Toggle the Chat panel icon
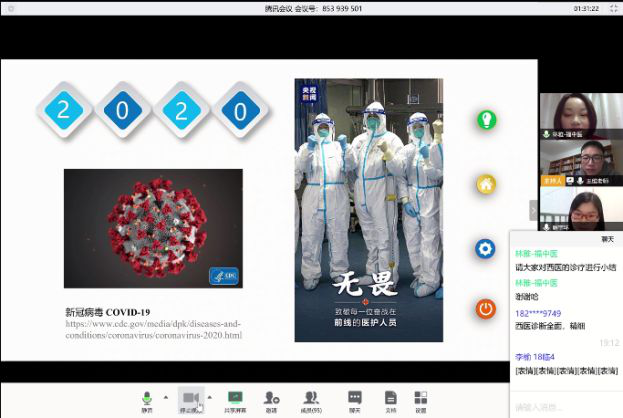Viewport: 623px width, 418px height. pos(354,399)
